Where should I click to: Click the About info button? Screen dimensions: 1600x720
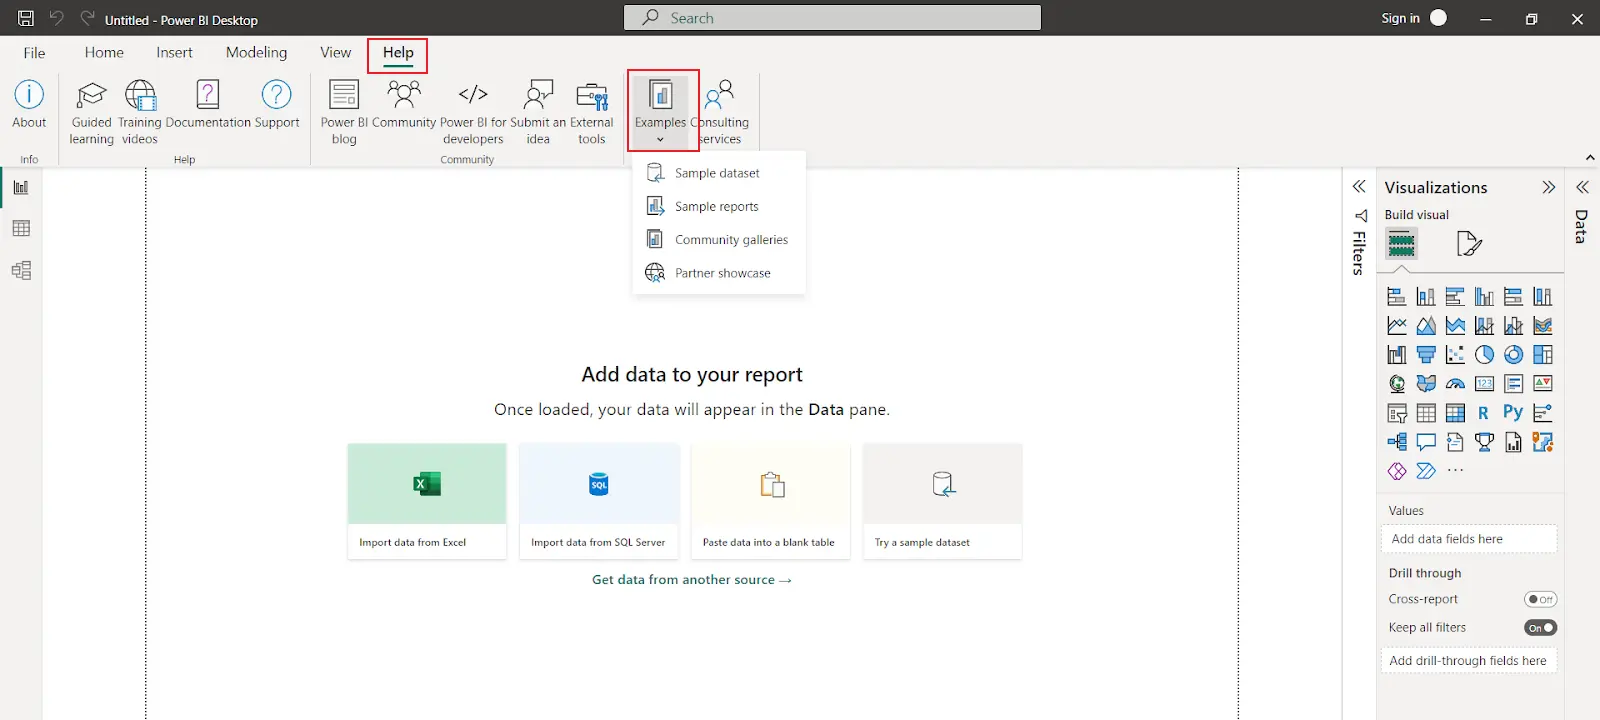[29, 105]
